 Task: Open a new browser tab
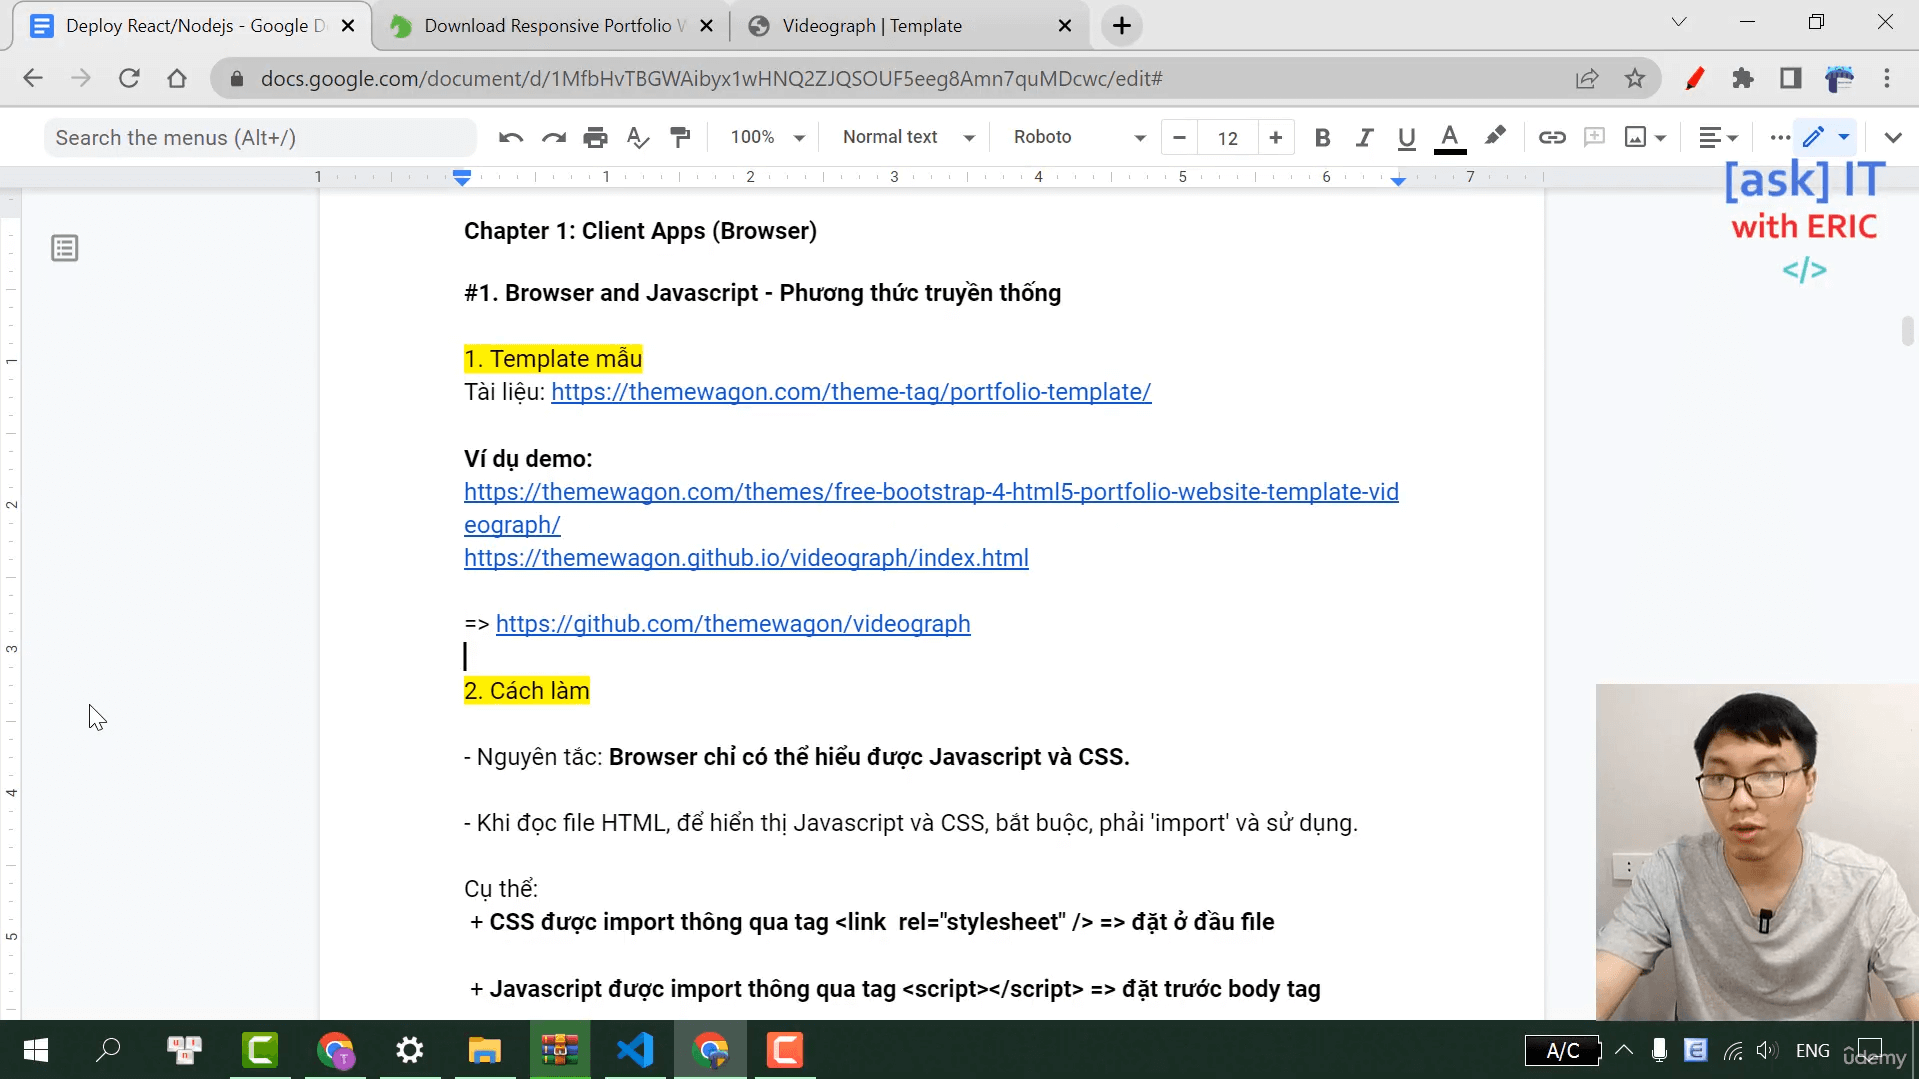point(1122,26)
